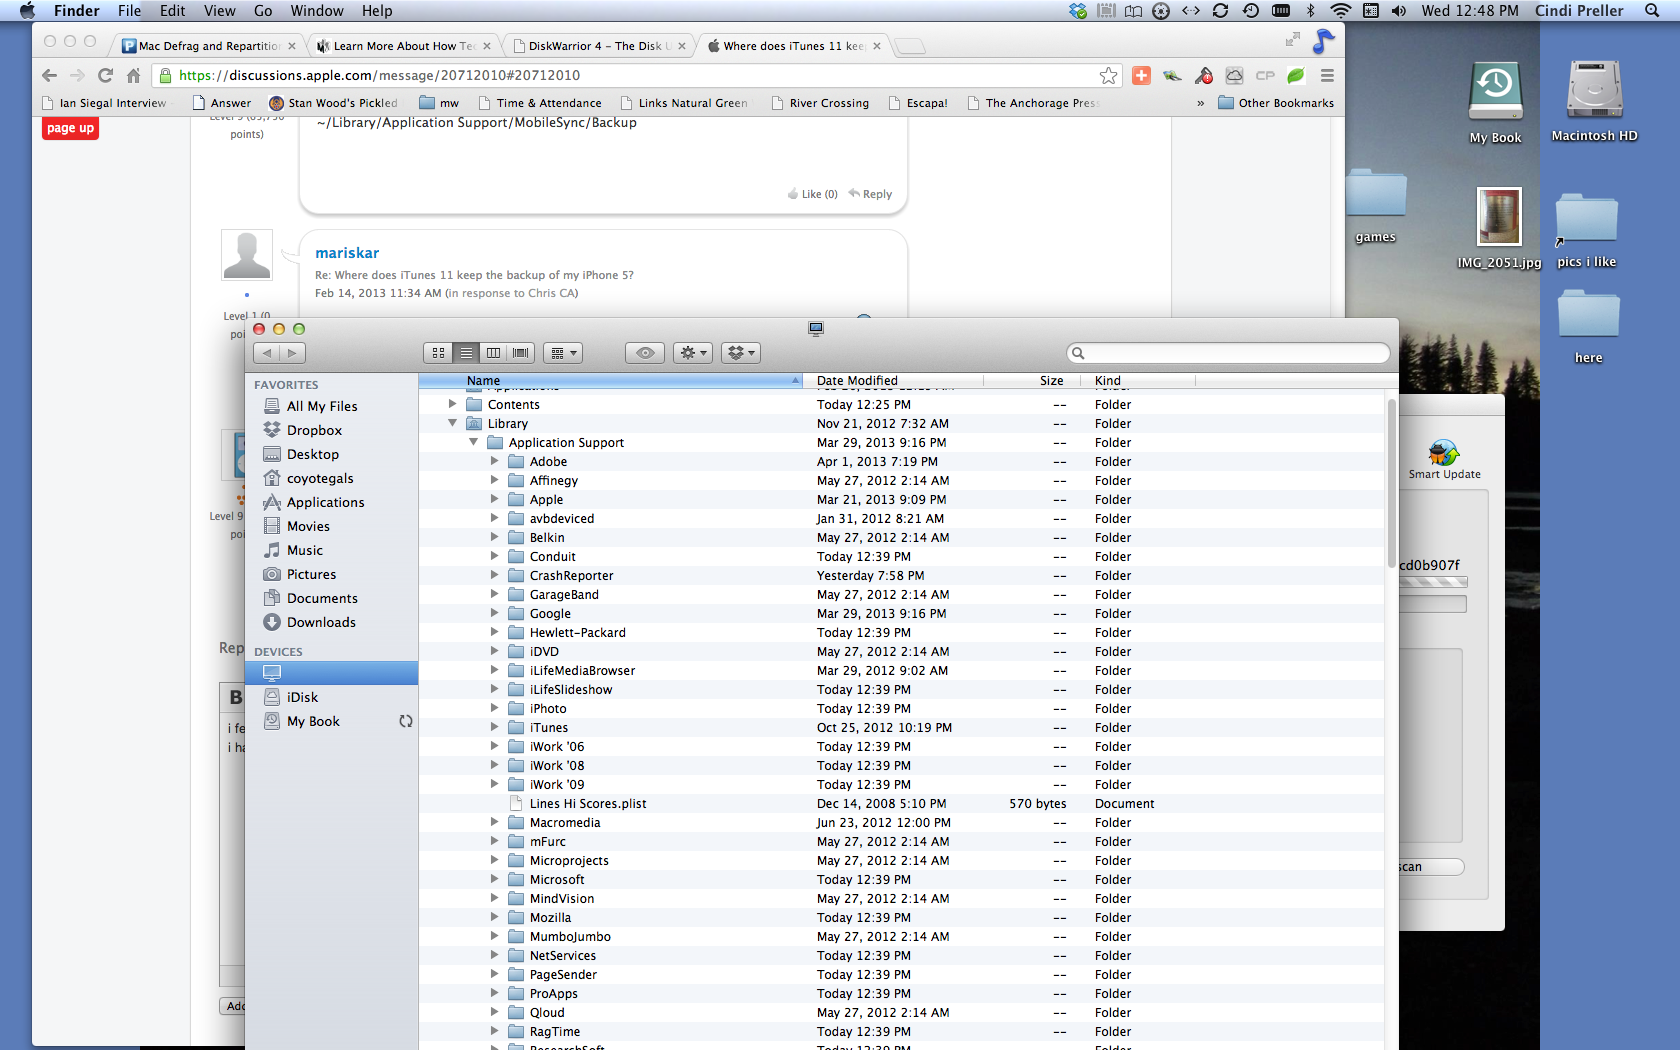Switch Finder to list view
This screenshot has height=1050, width=1680.
point(466,353)
